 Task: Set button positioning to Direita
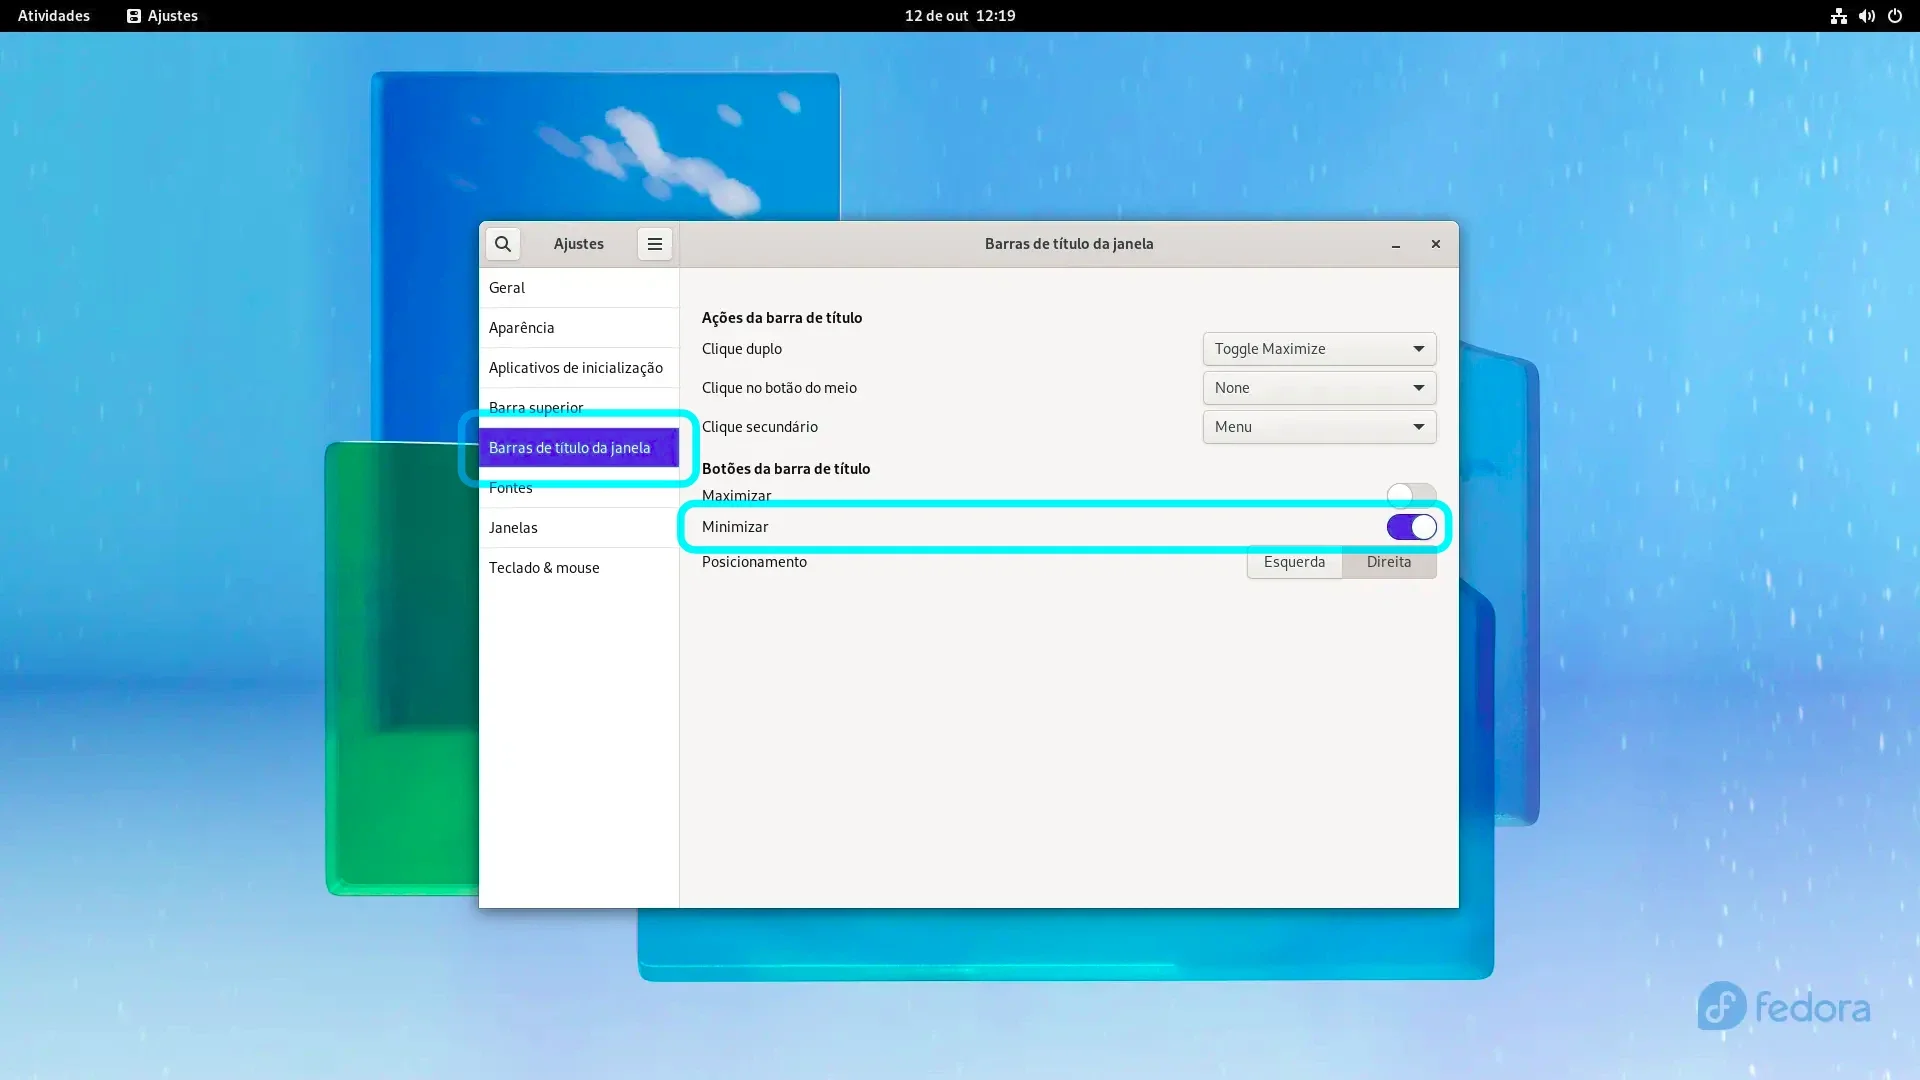1389,562
